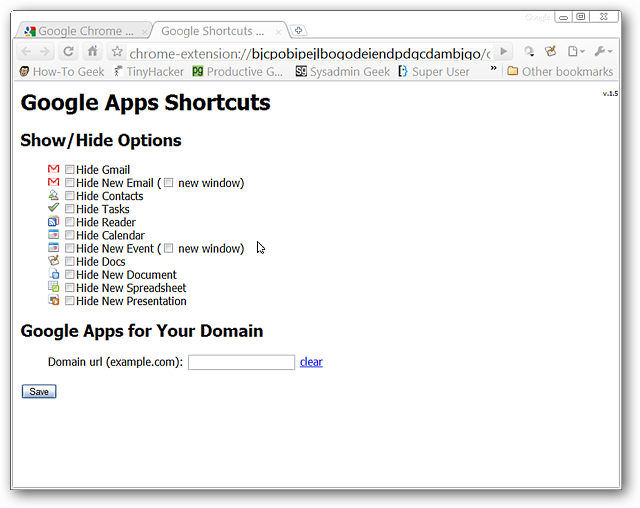Click the calendar icon beside Hide New Event
This screenshot has height=508, width=640.
tap(53, 247)
